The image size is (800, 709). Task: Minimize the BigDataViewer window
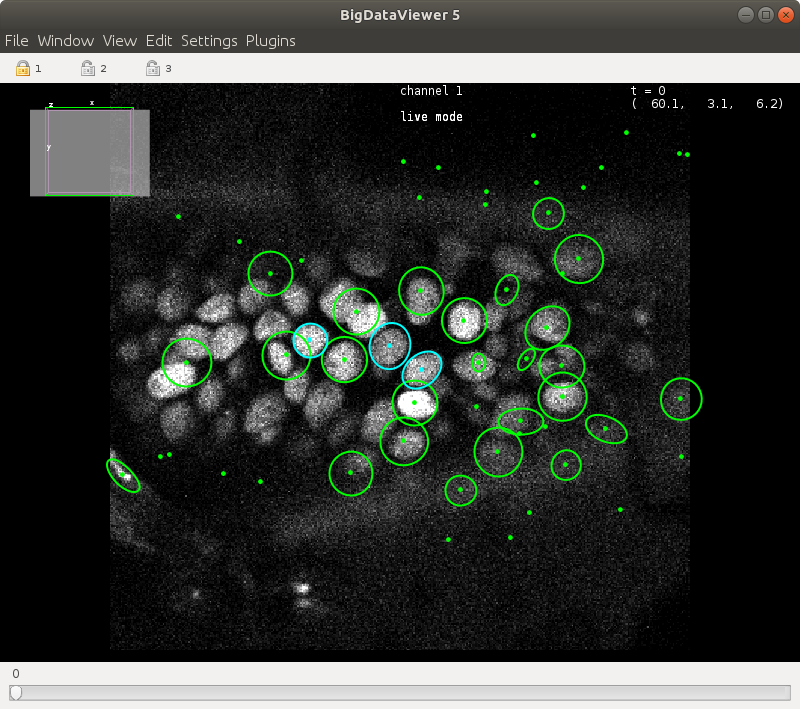(746, 15)
